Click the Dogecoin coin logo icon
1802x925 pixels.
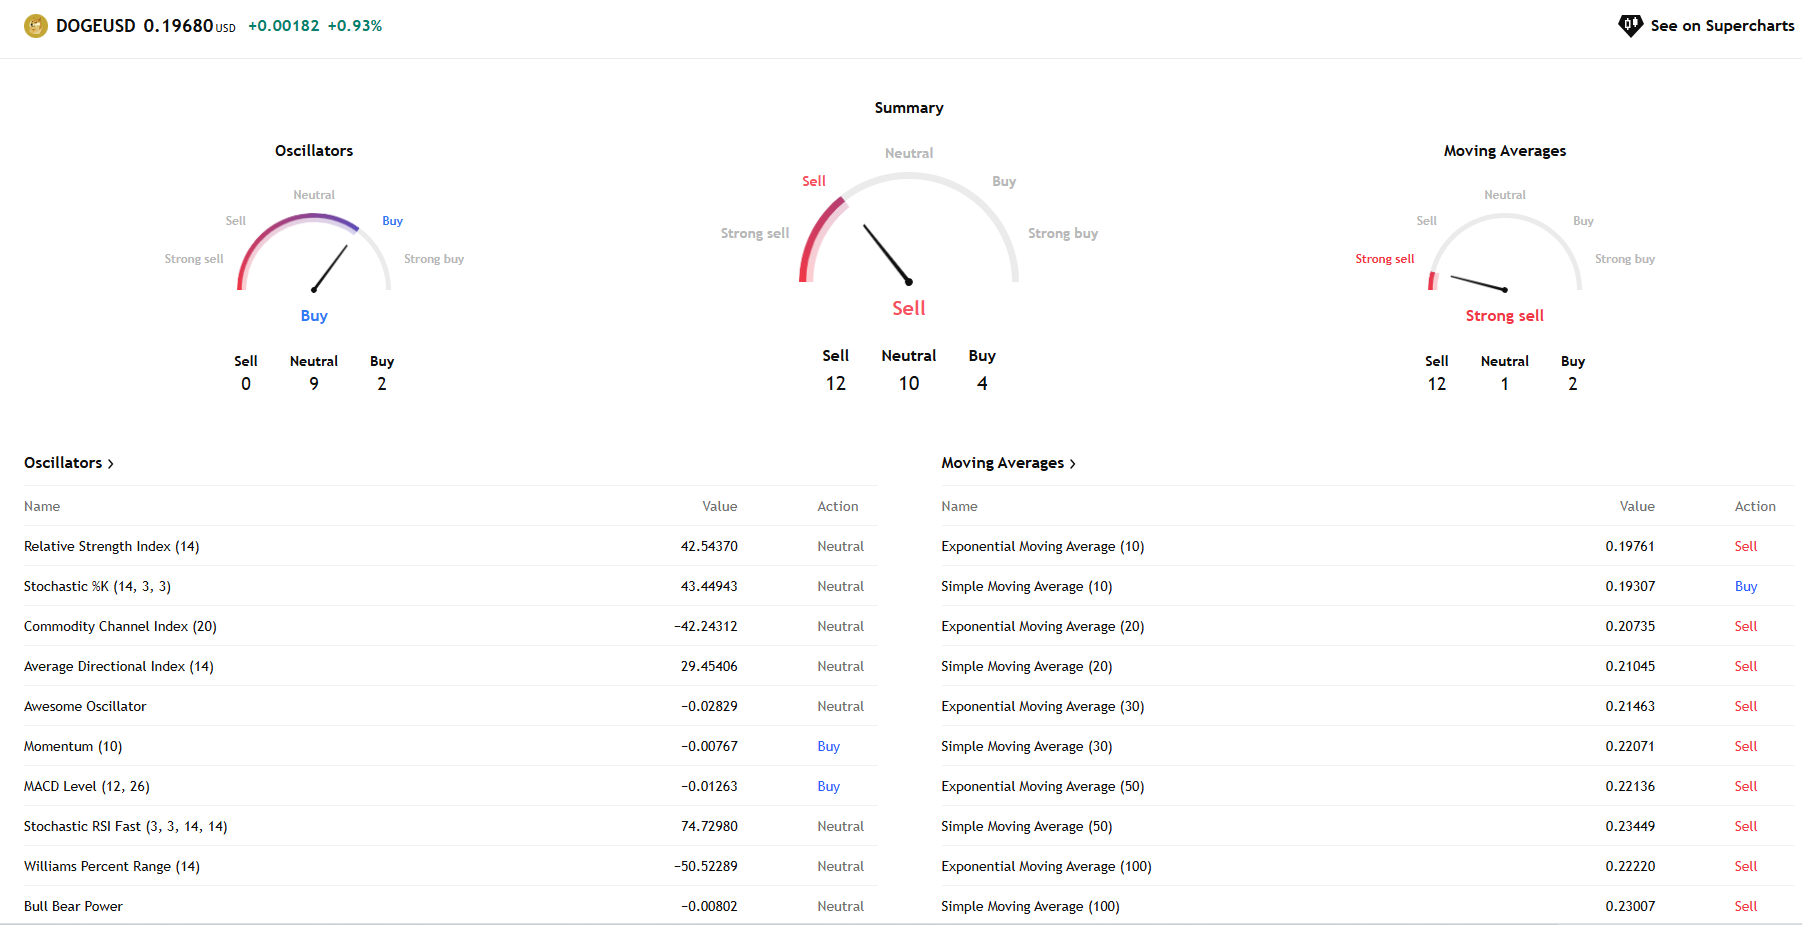point(36,26)
